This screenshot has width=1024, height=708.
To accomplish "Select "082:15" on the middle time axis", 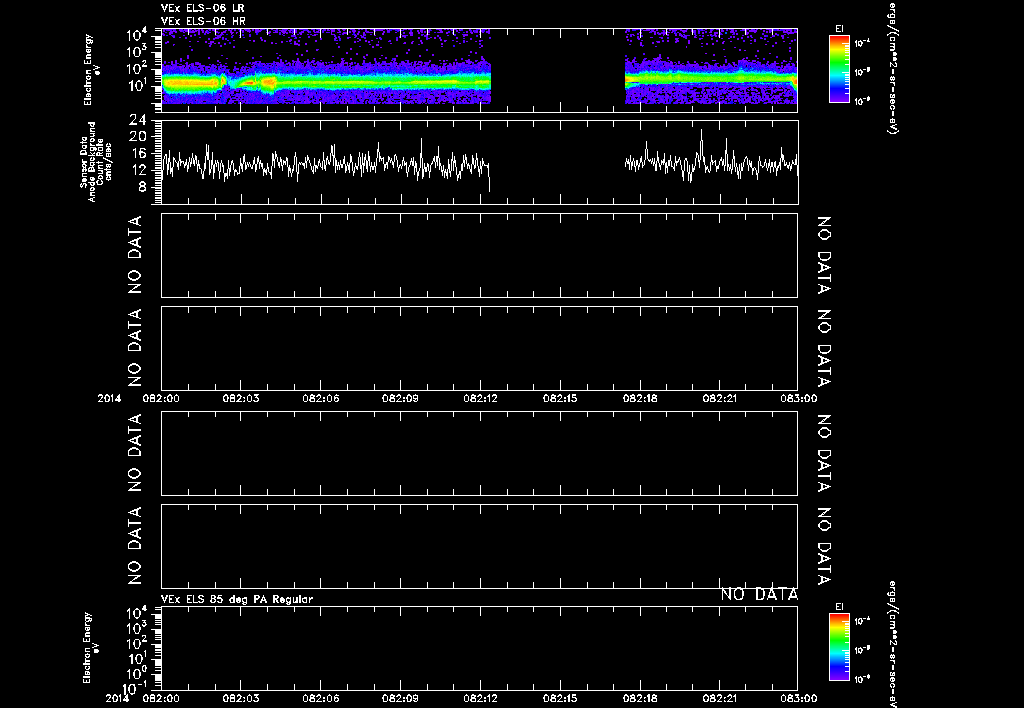I will [x=560, y=398].
